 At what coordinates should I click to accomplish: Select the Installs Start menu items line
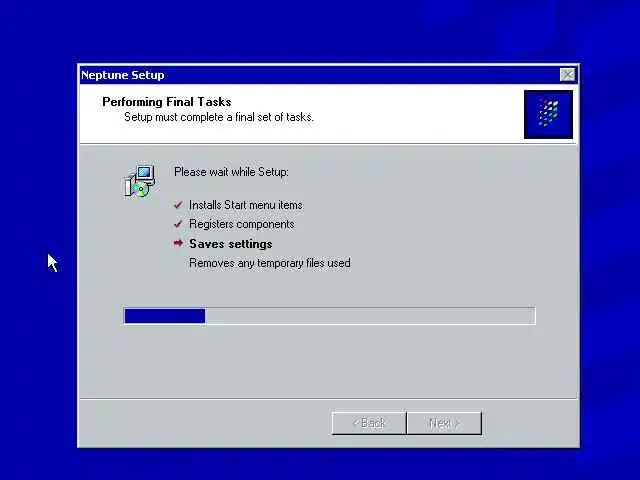246,205
